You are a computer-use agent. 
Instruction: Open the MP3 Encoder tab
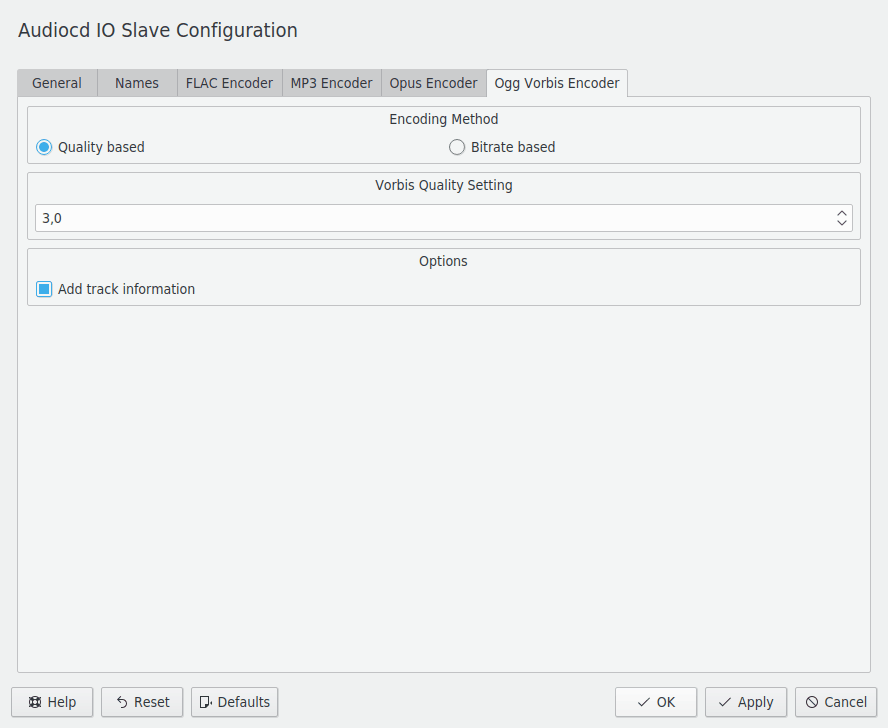pos(331,83)
